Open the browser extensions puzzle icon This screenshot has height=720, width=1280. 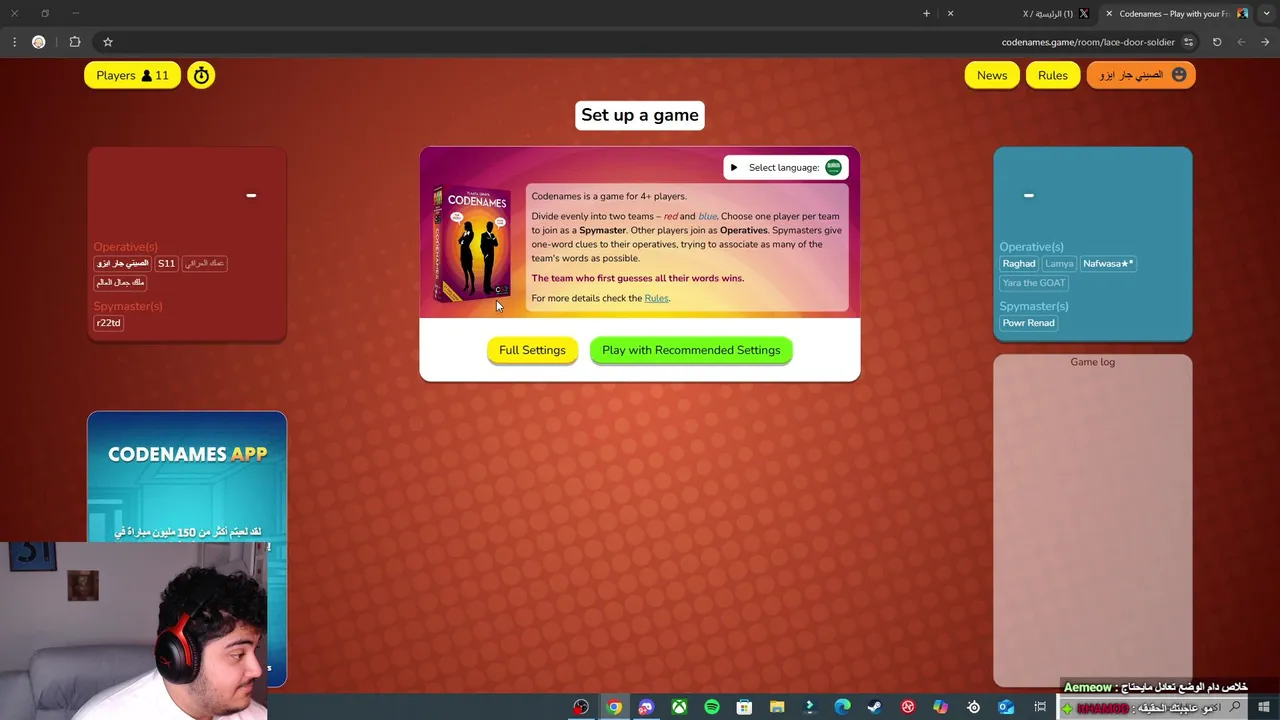[x=75, y=42]
